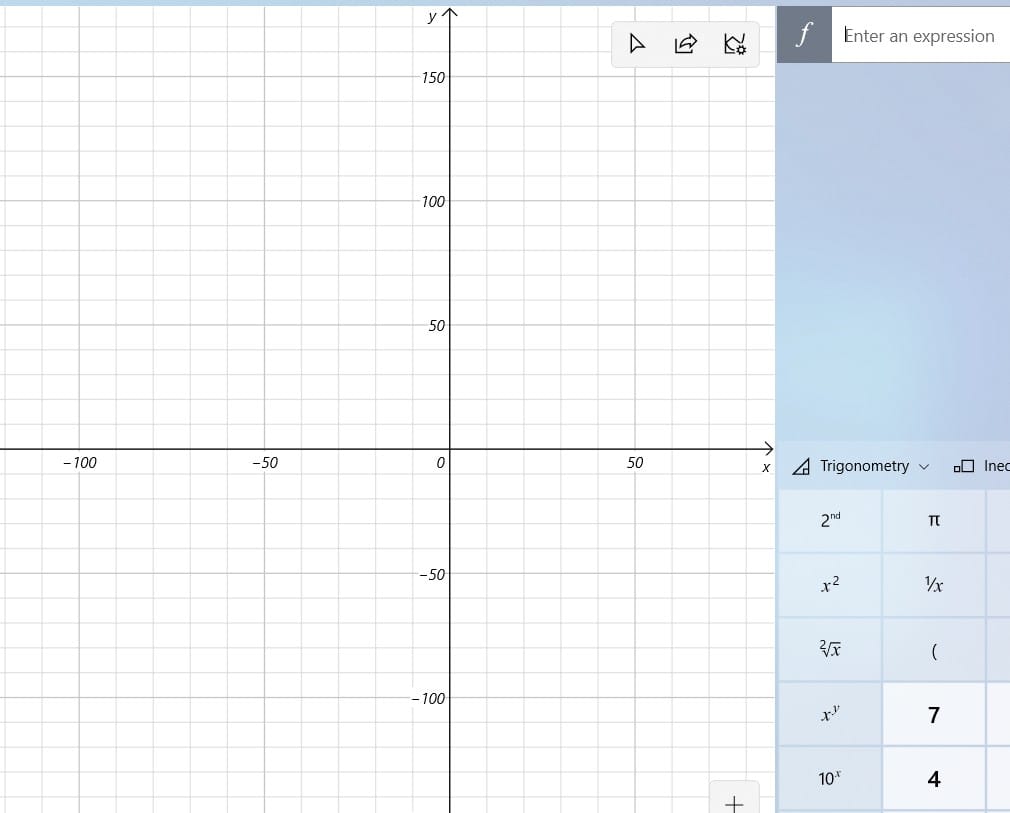Select the trace pointer tool icon
The image size is (1010, 813).
[x=636, y=44]
